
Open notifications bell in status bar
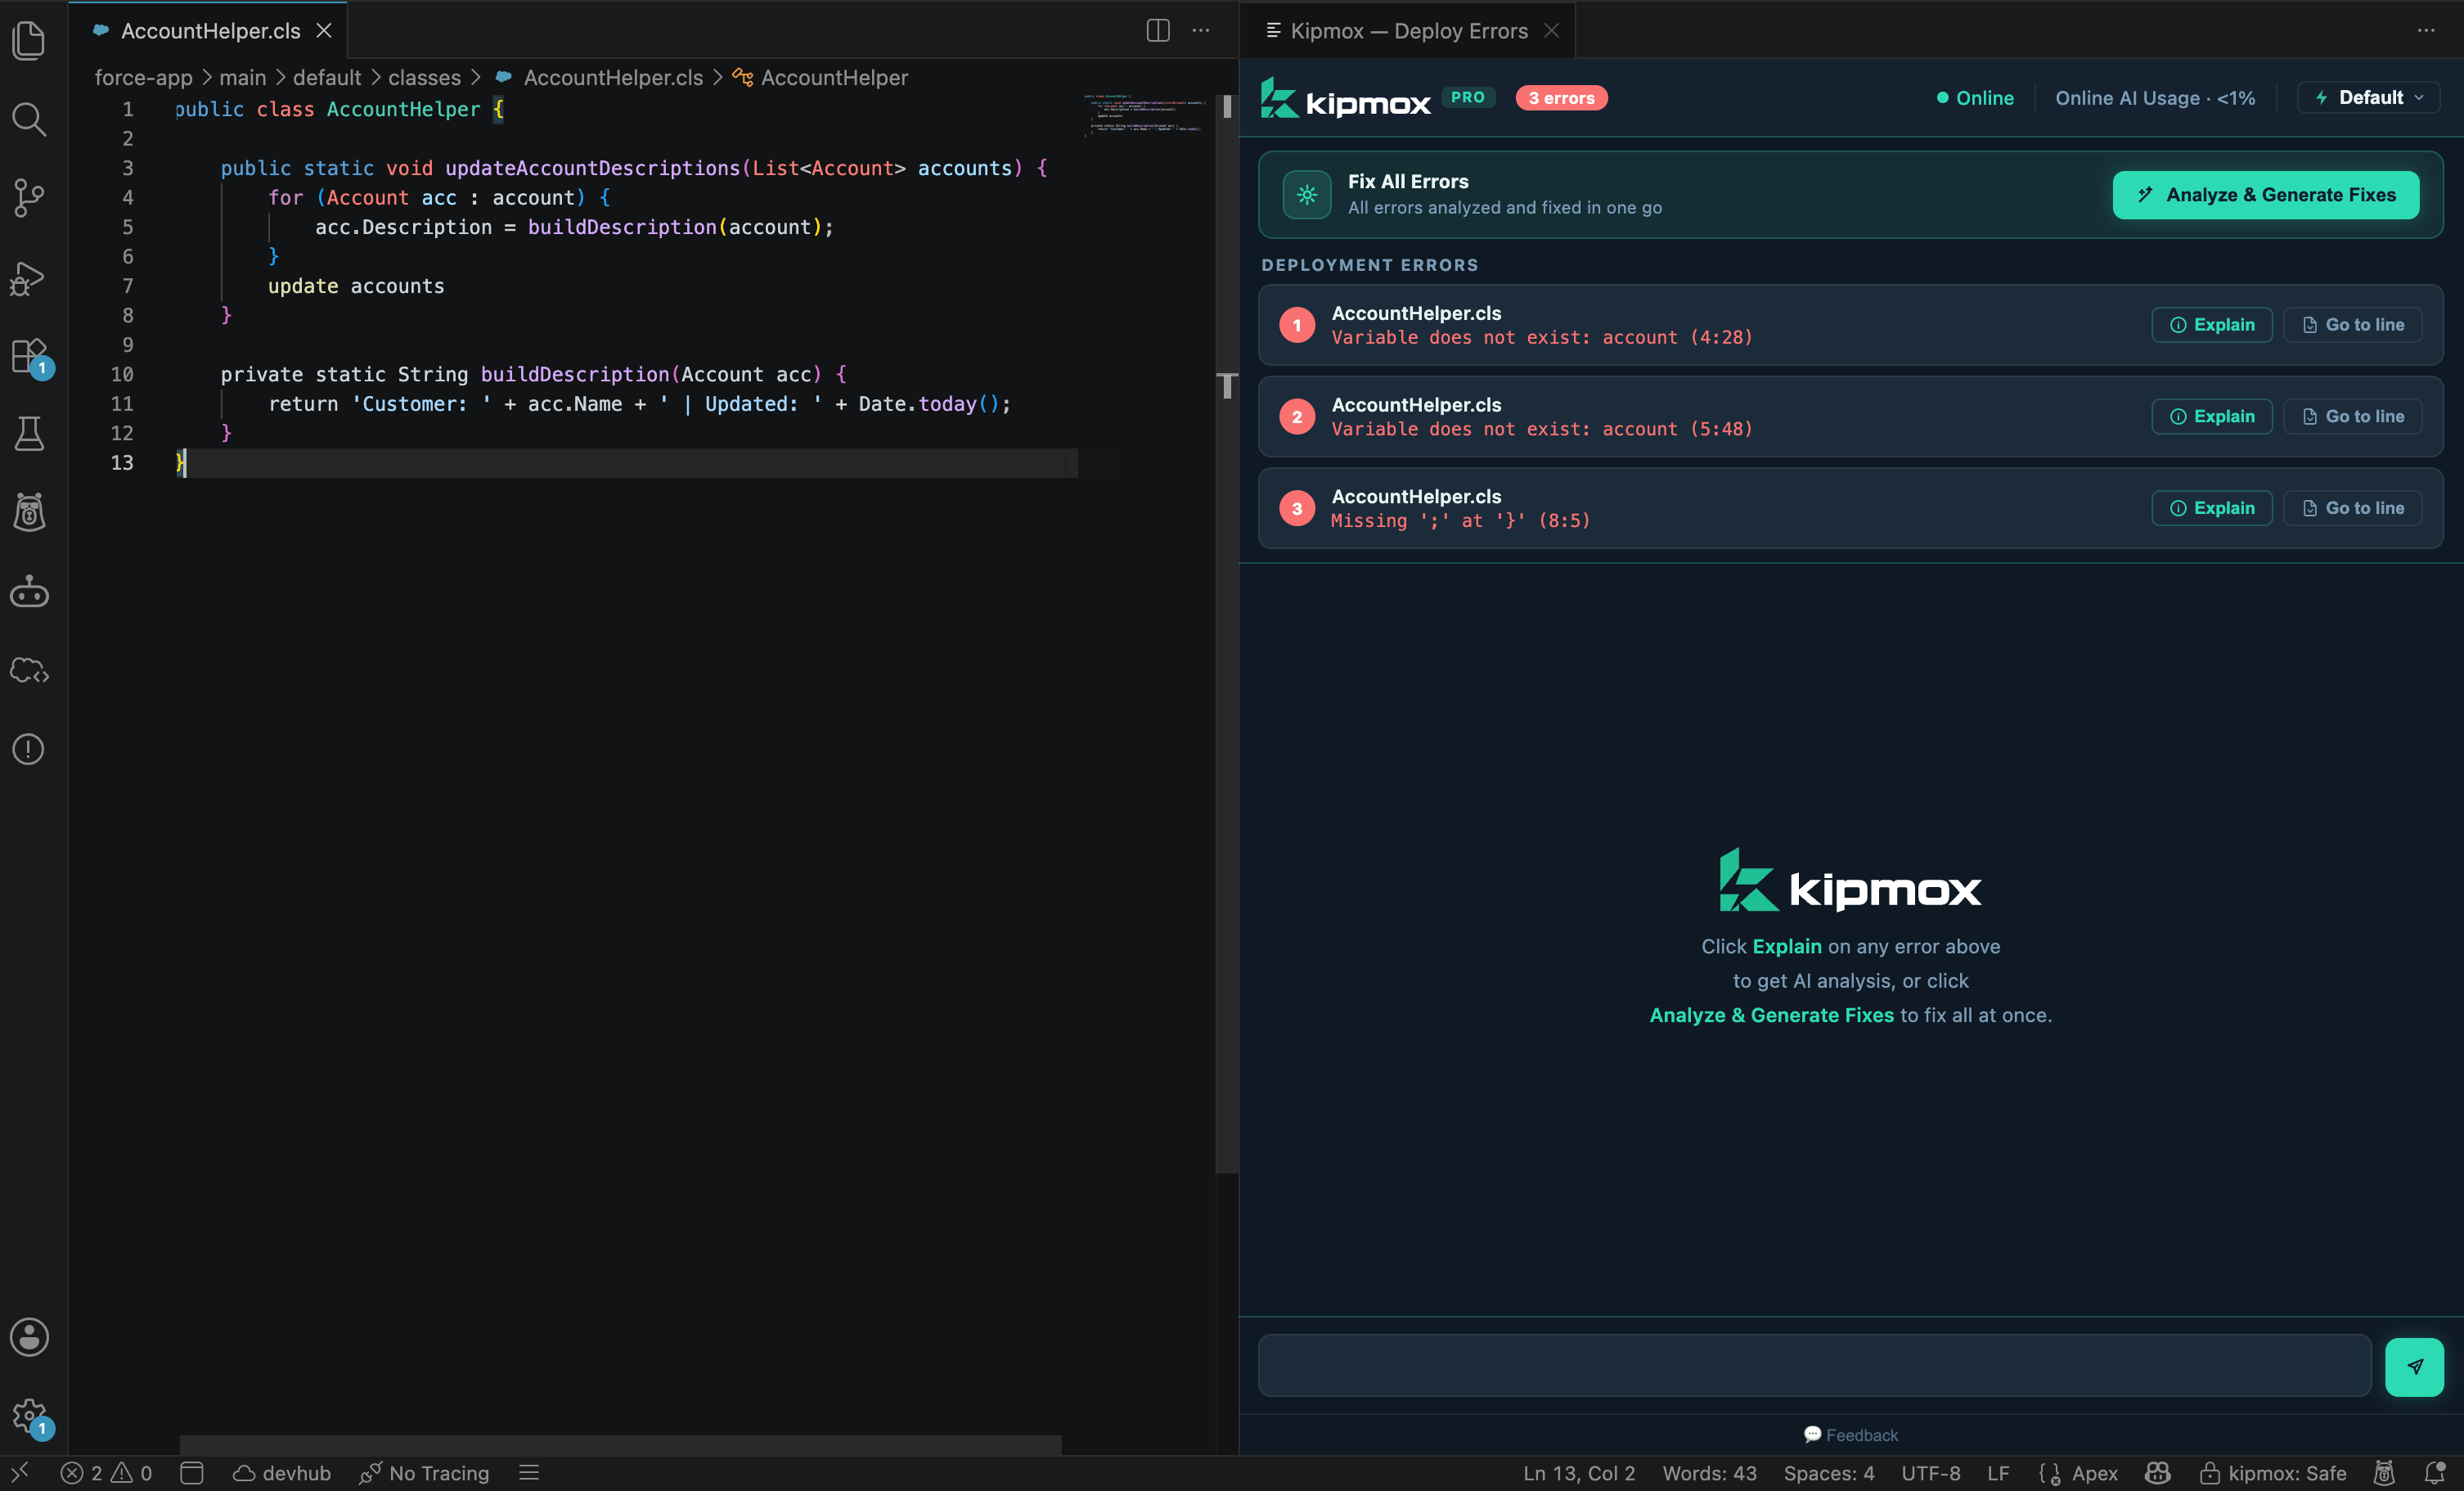(2435, 1473)
